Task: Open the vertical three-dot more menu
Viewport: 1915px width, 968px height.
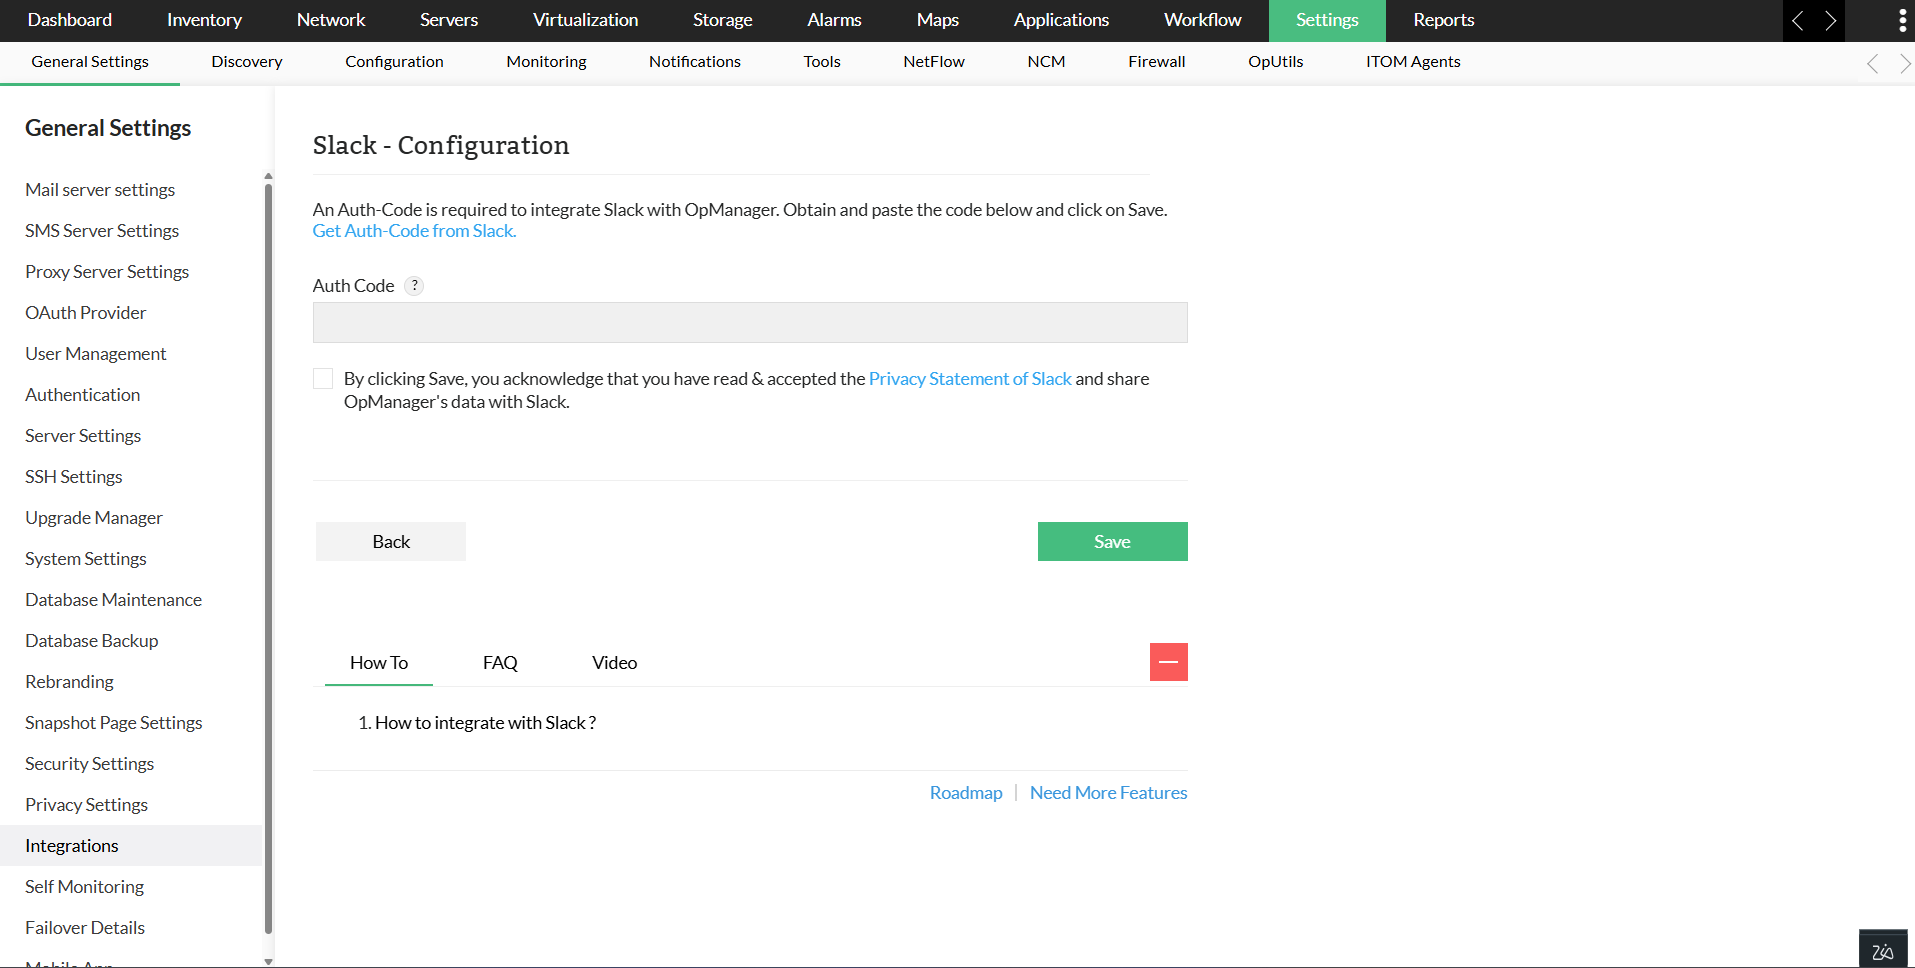Action: (1902, 20)
